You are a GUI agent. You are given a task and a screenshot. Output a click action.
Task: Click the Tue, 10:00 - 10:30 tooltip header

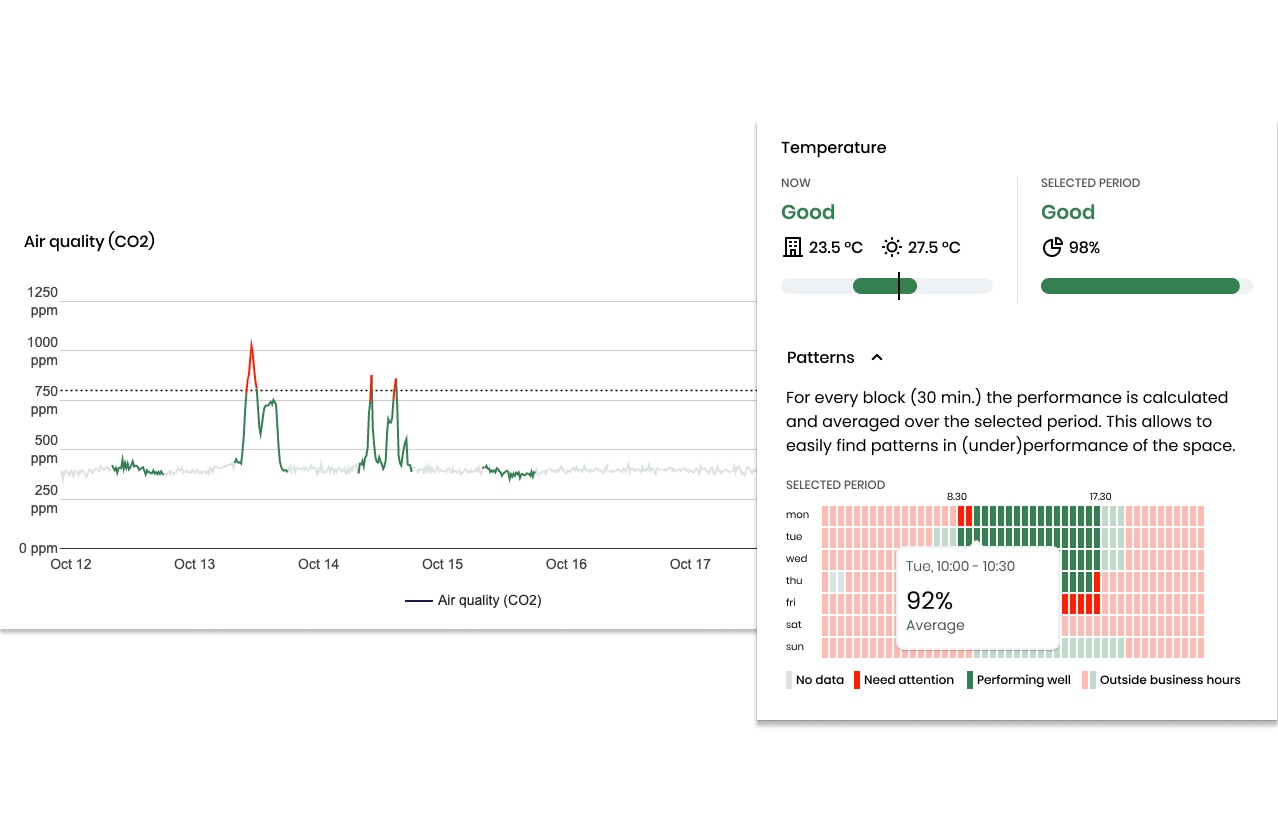coord(960,566)
